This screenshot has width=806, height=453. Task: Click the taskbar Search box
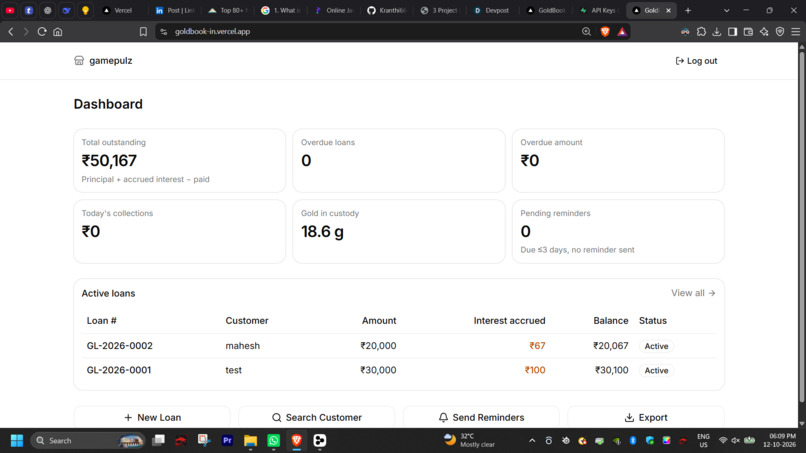click(88, 441)
